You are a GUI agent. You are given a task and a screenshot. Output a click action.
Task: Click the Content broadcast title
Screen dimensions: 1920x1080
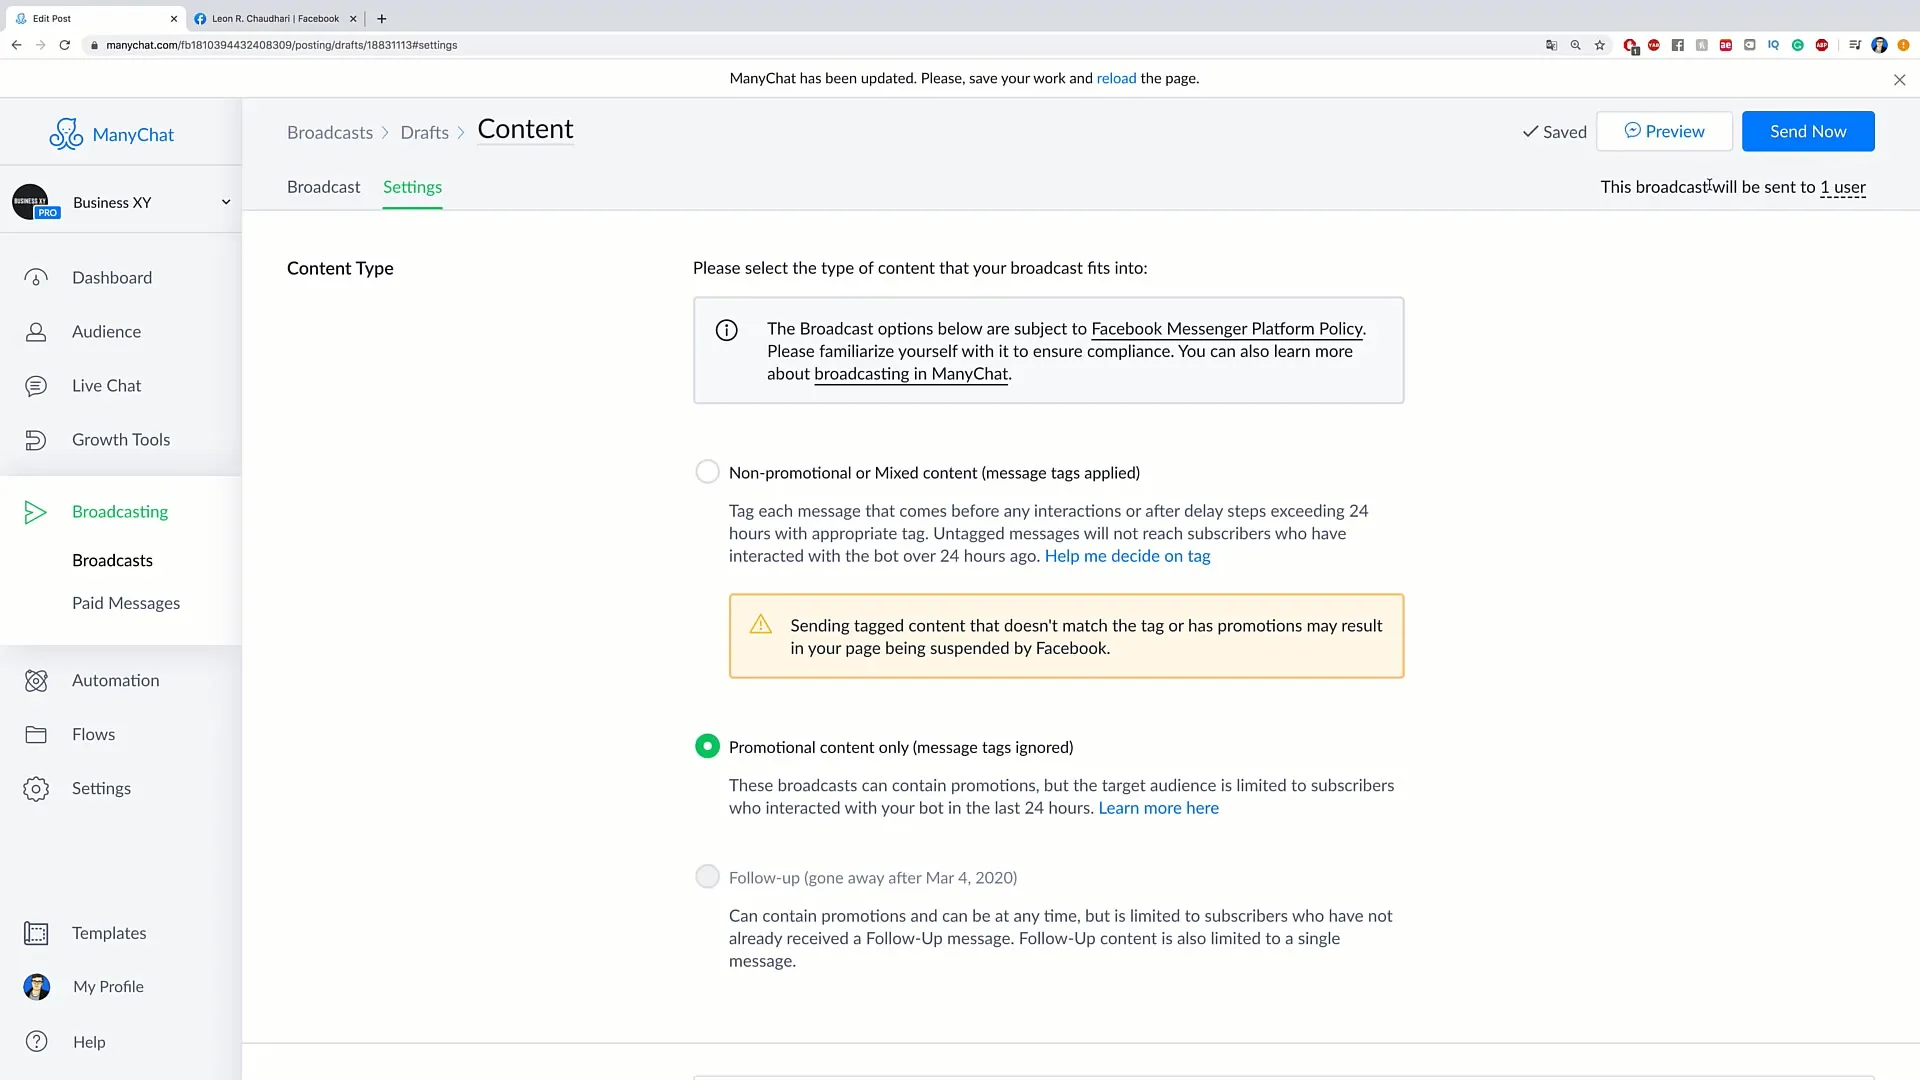525,129
